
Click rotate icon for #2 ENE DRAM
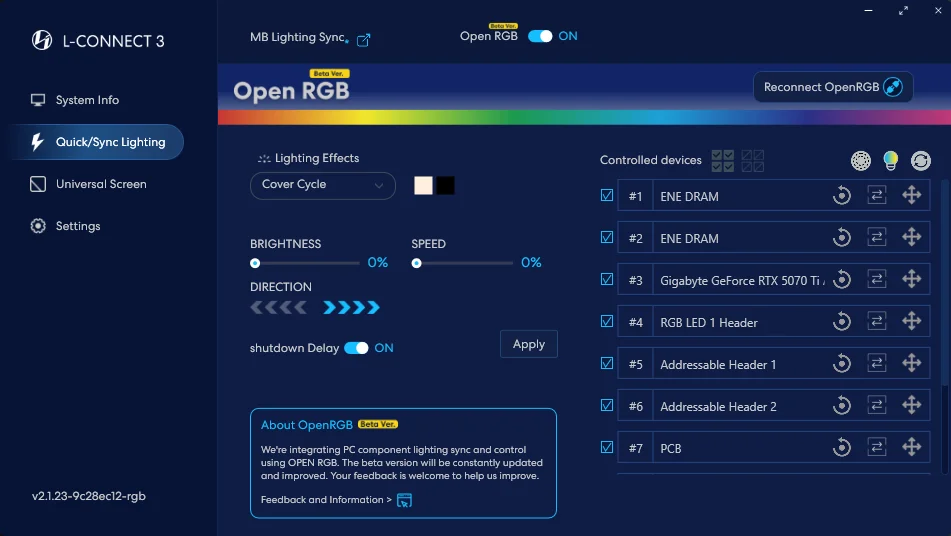(842, 237)
